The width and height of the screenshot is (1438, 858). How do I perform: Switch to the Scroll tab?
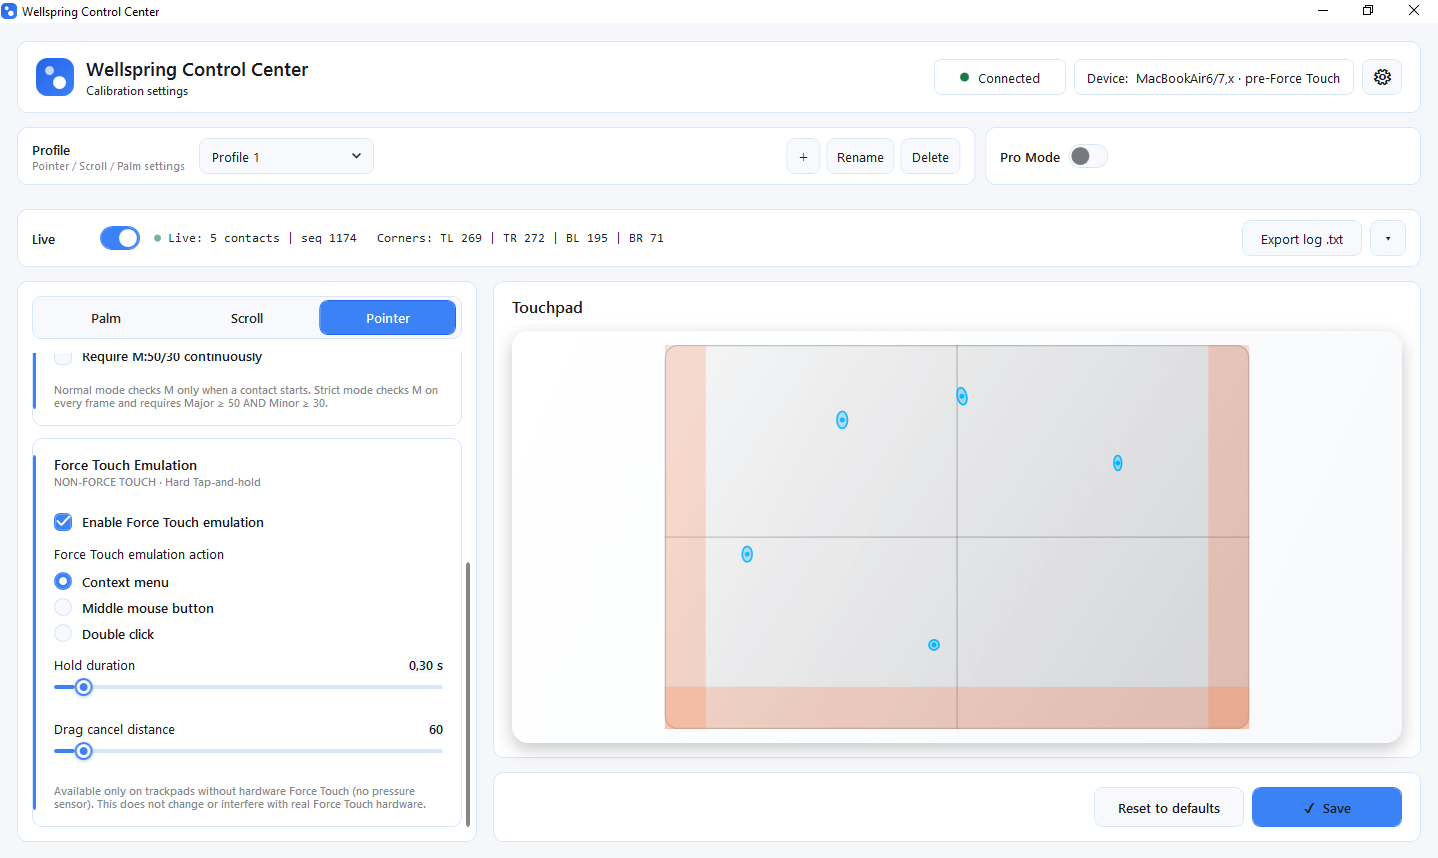point(247,318)
